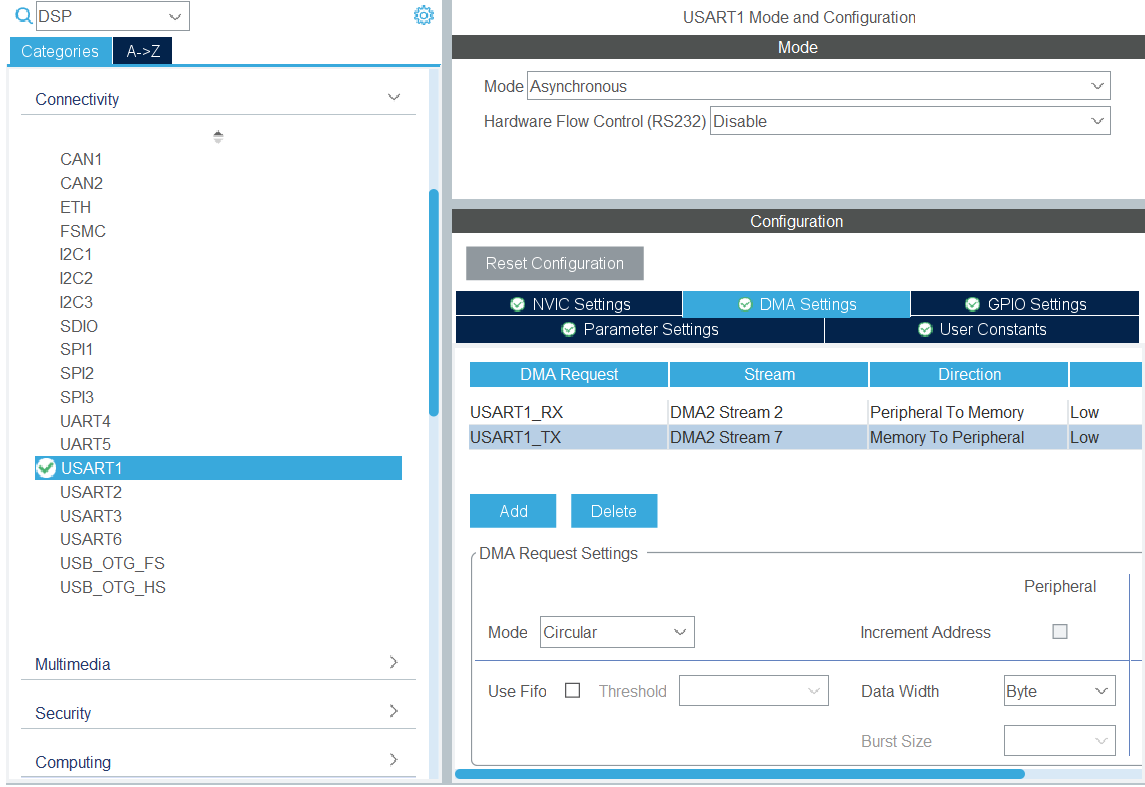The height and width of the screenshot is (787, 1145).
Task: Click the green checkmark beside USART1
Action: click(46, 468)
